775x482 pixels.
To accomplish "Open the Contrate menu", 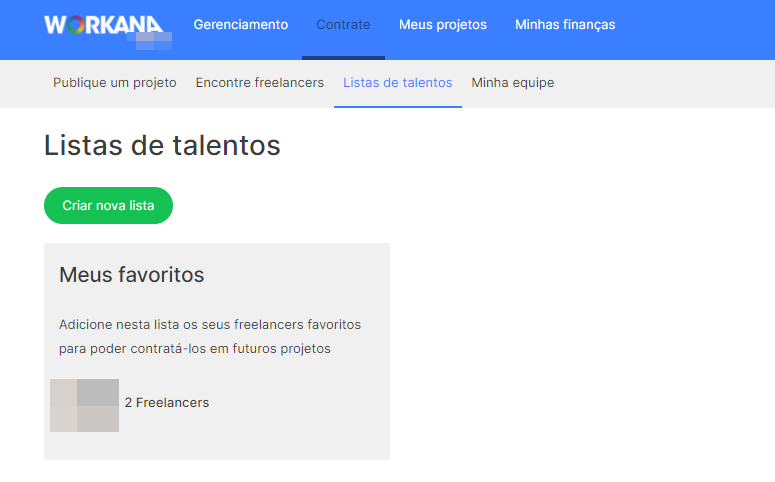I will pyautogui.click(x=343, y=25).
